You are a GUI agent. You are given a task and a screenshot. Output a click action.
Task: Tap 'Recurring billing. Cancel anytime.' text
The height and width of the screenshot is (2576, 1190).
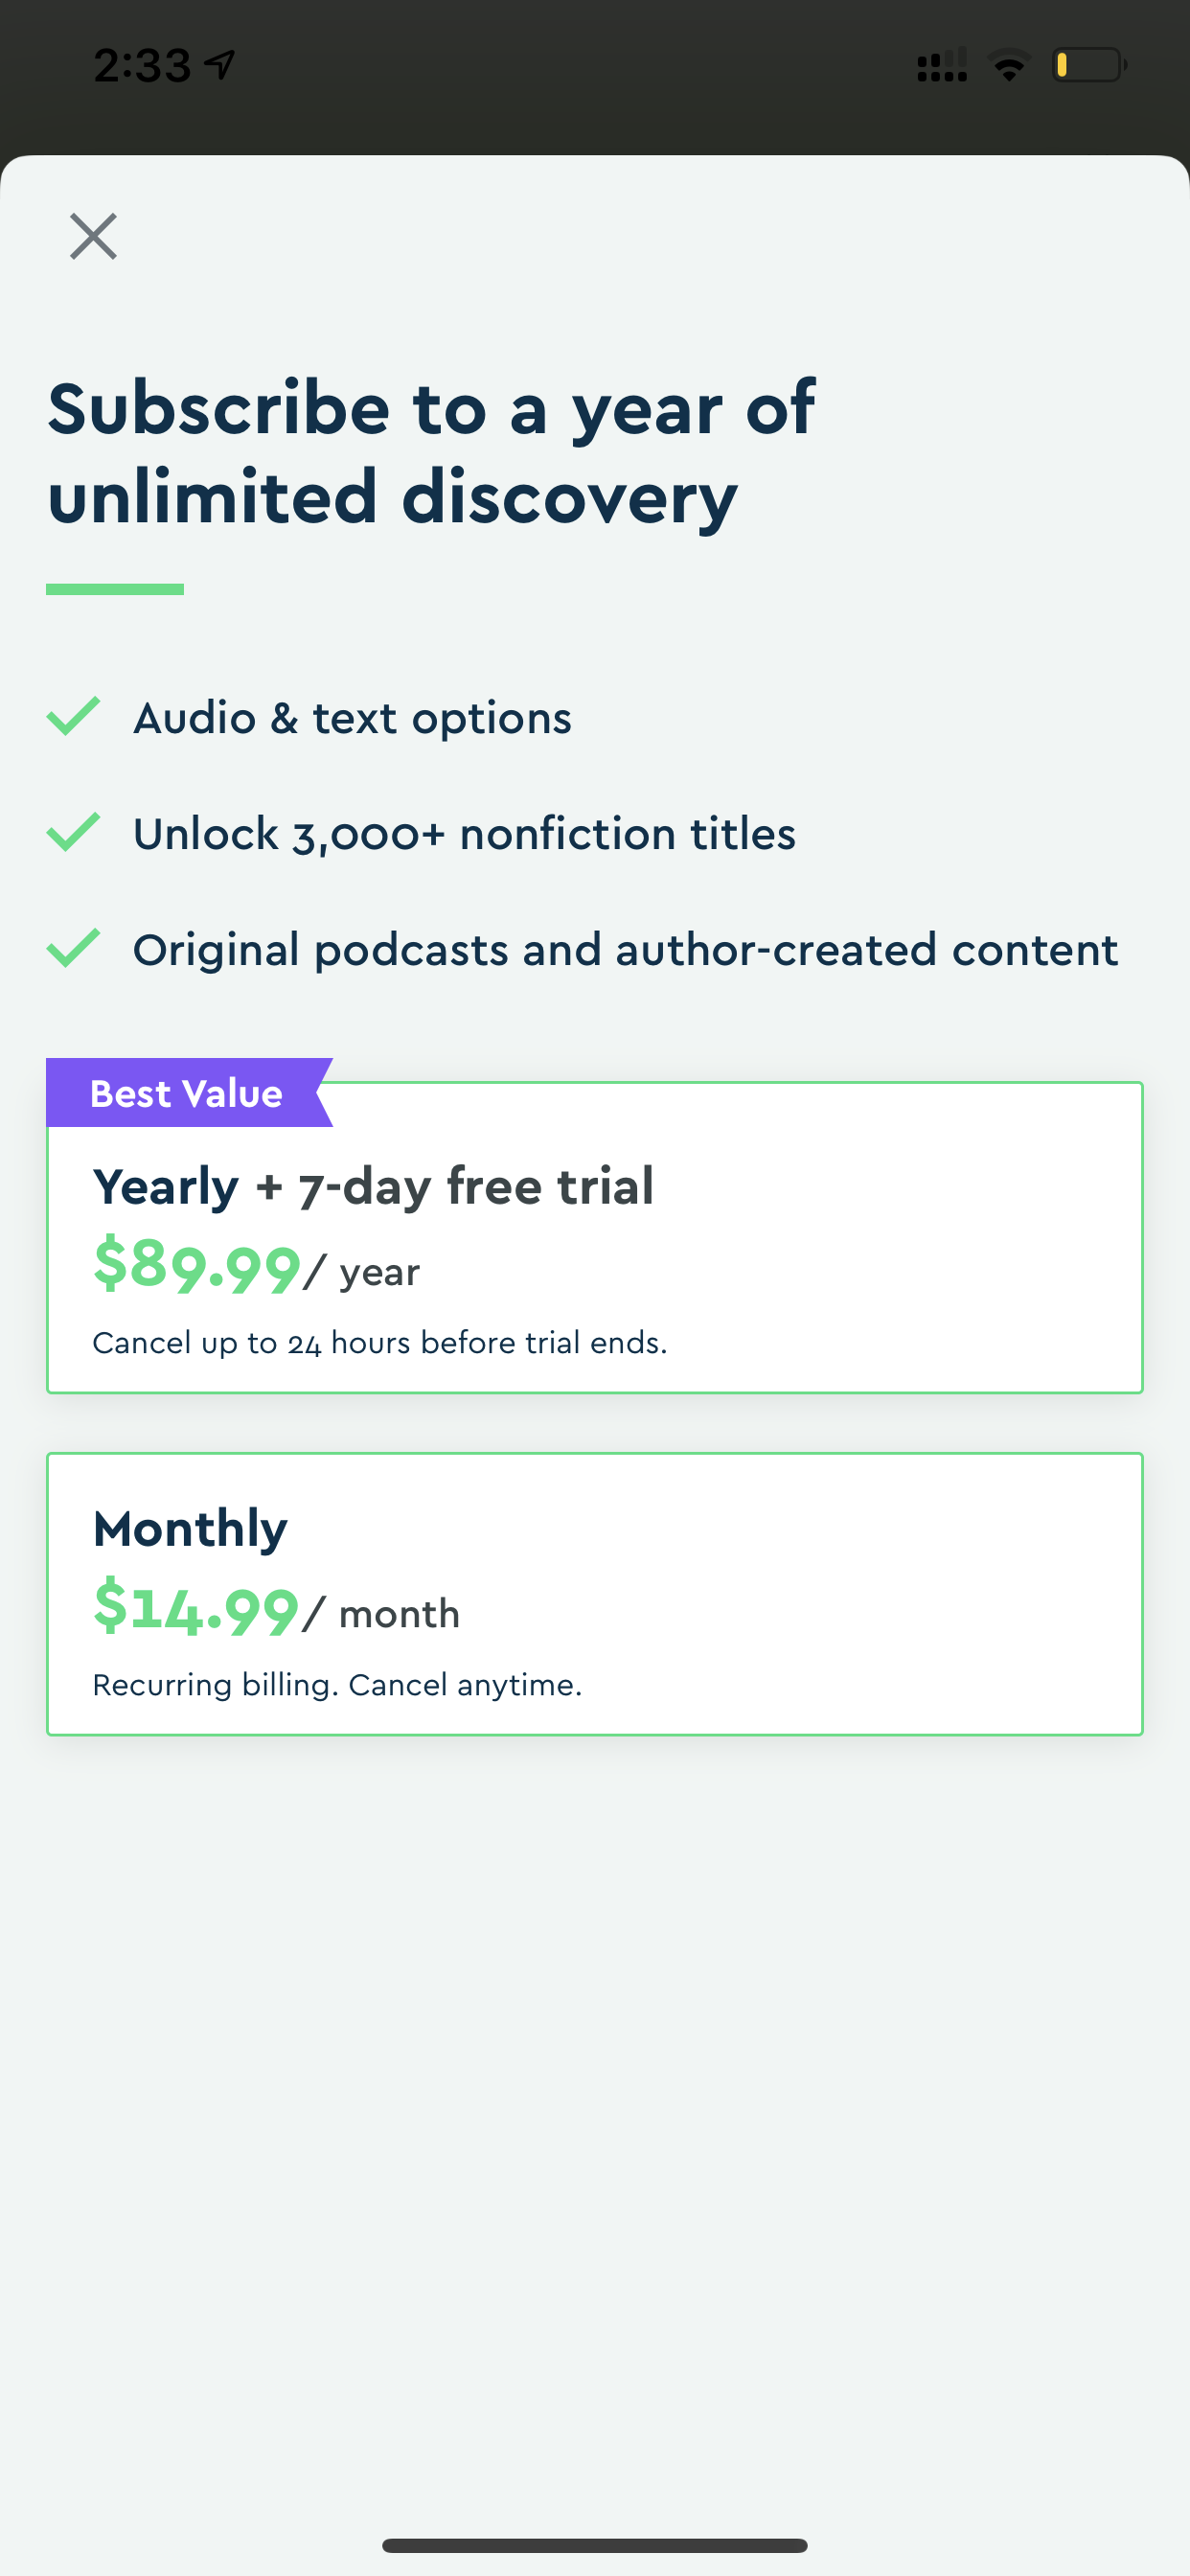[x=337, y=1685]
